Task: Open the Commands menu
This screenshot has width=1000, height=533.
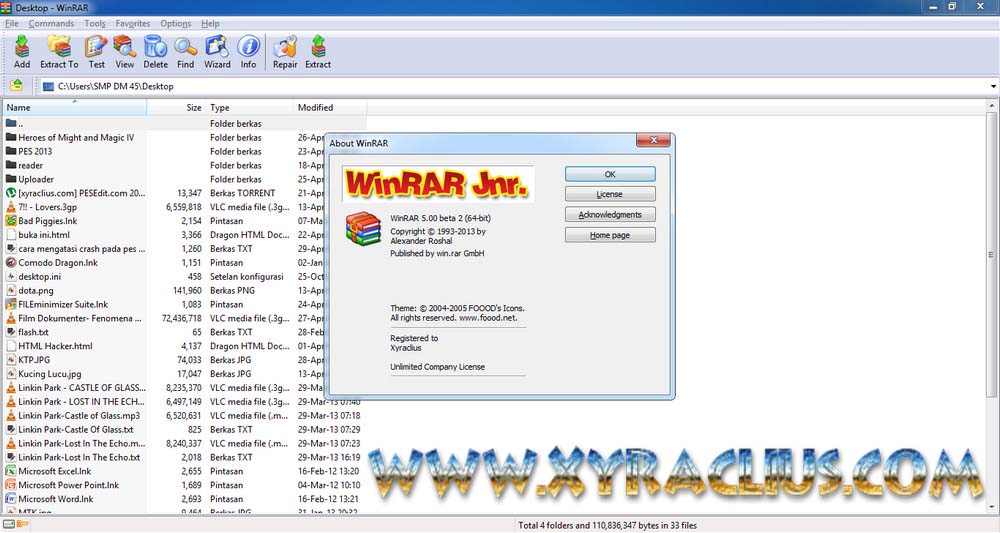Action: 51,24
